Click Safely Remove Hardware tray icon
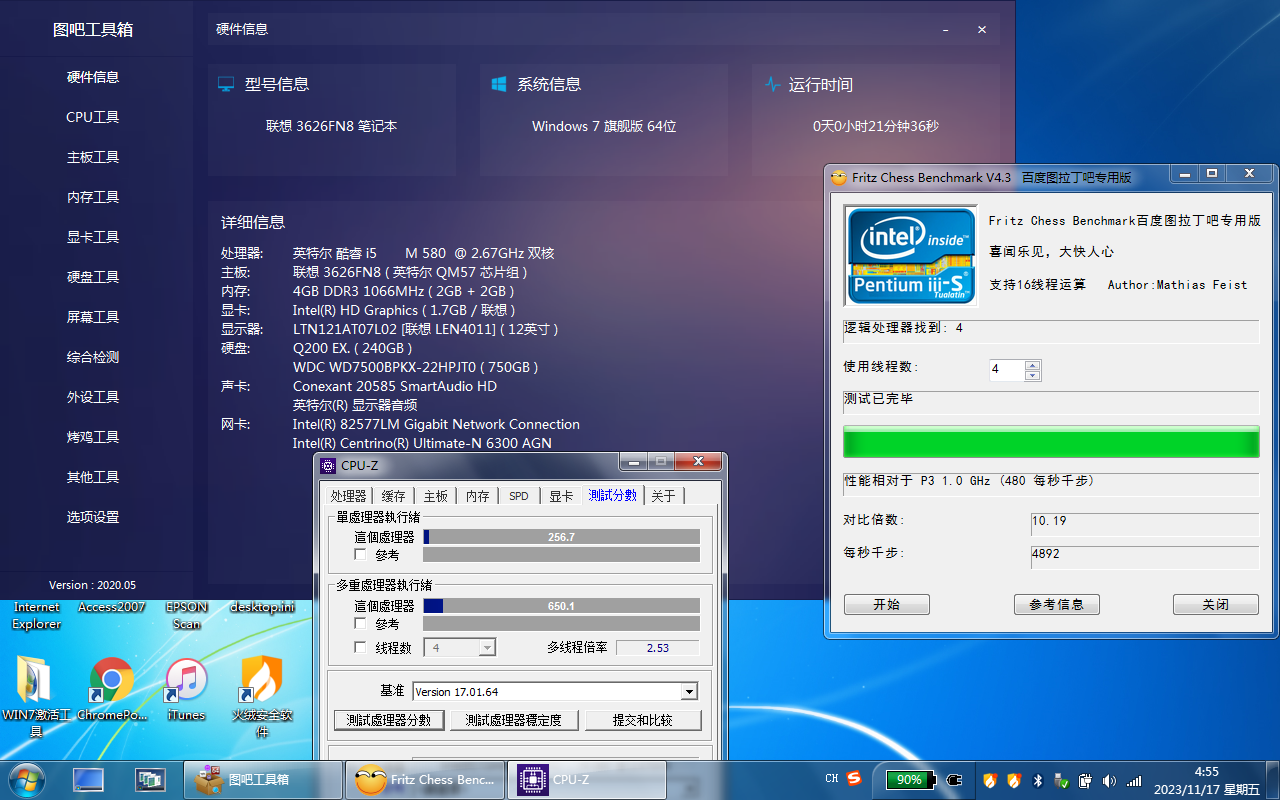Viewport: 1280px width, 800px height. 1061,780
